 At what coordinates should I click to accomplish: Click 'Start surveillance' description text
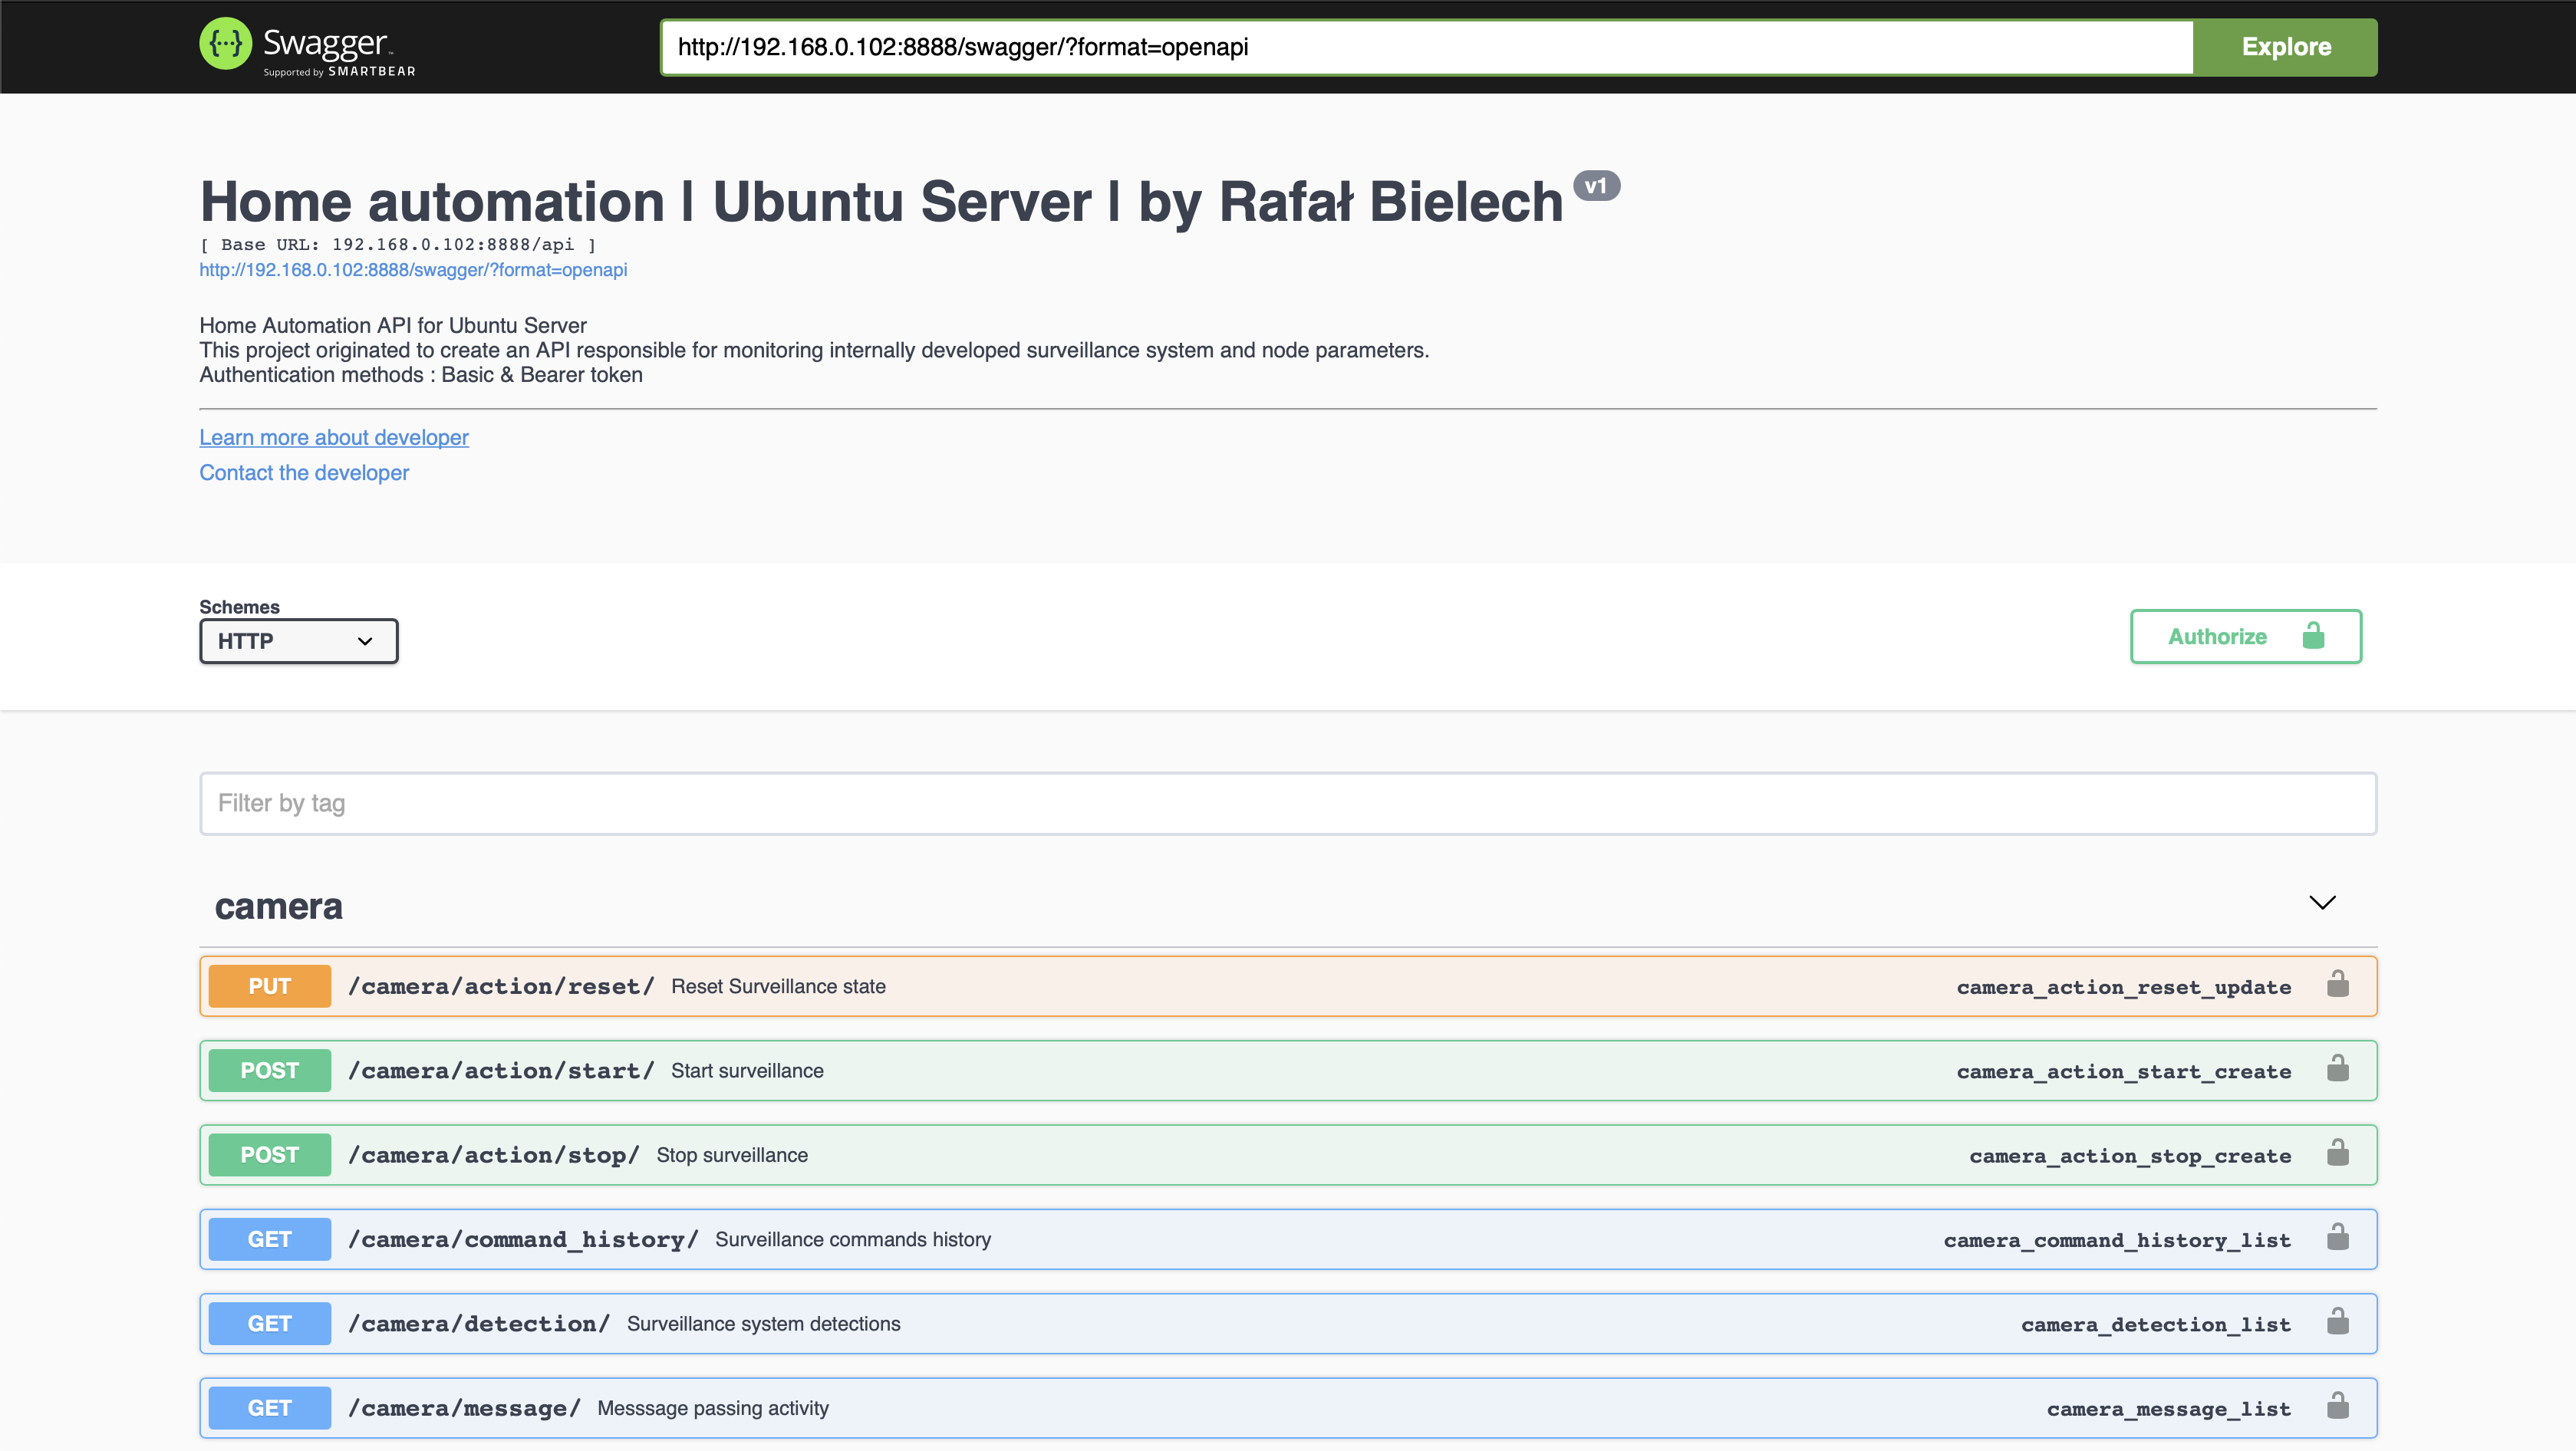coord(747,1070)
